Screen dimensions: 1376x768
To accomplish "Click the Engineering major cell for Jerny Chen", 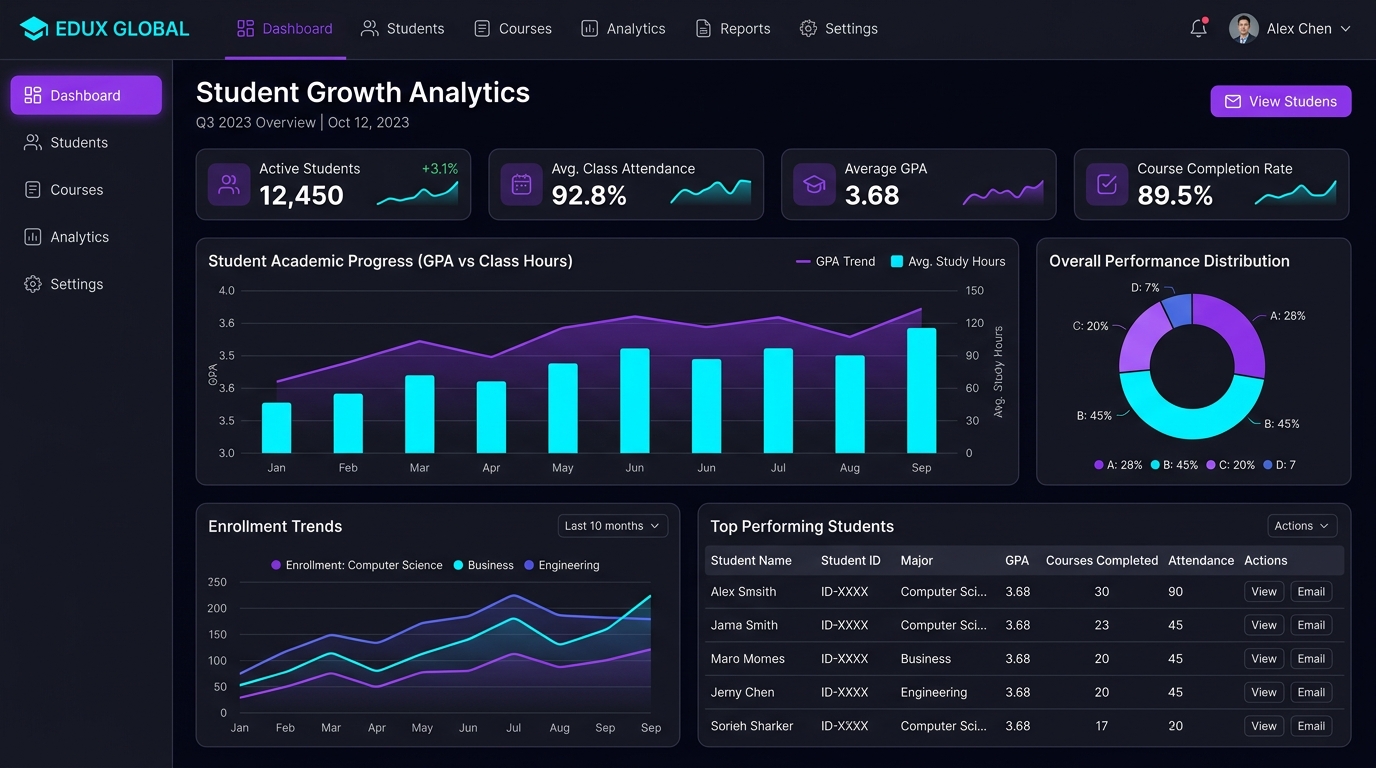I will pyautogui.click(x=934, y=692).
